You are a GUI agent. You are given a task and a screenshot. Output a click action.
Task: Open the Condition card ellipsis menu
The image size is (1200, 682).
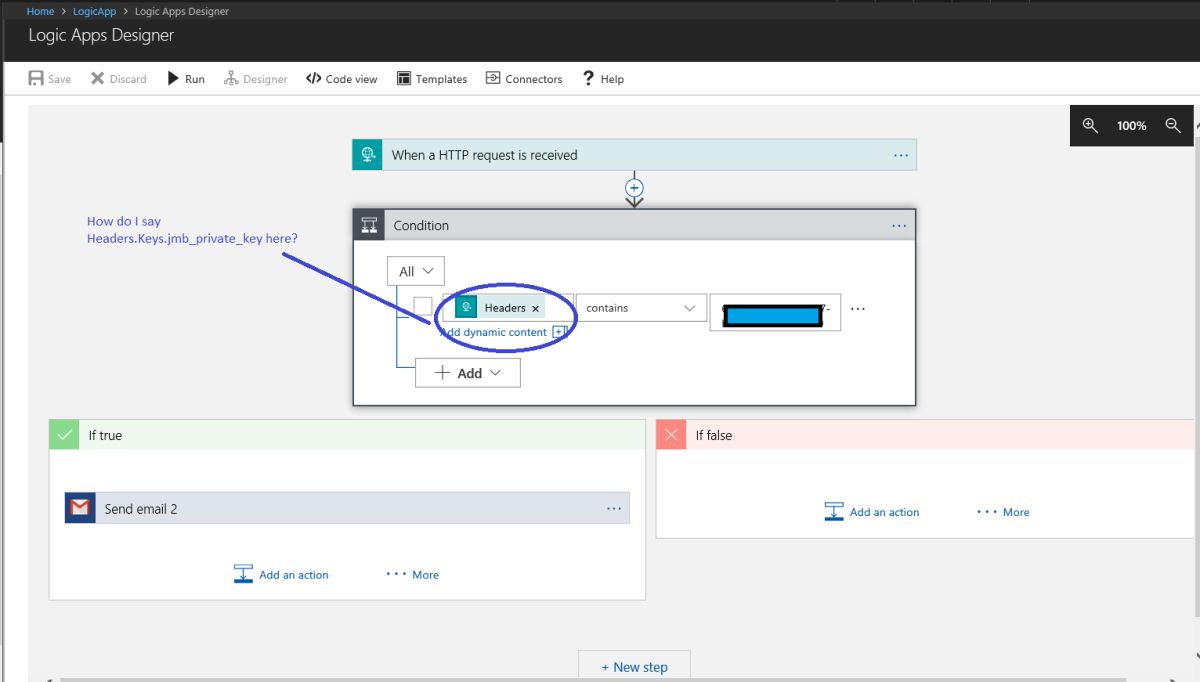[899, 226]
